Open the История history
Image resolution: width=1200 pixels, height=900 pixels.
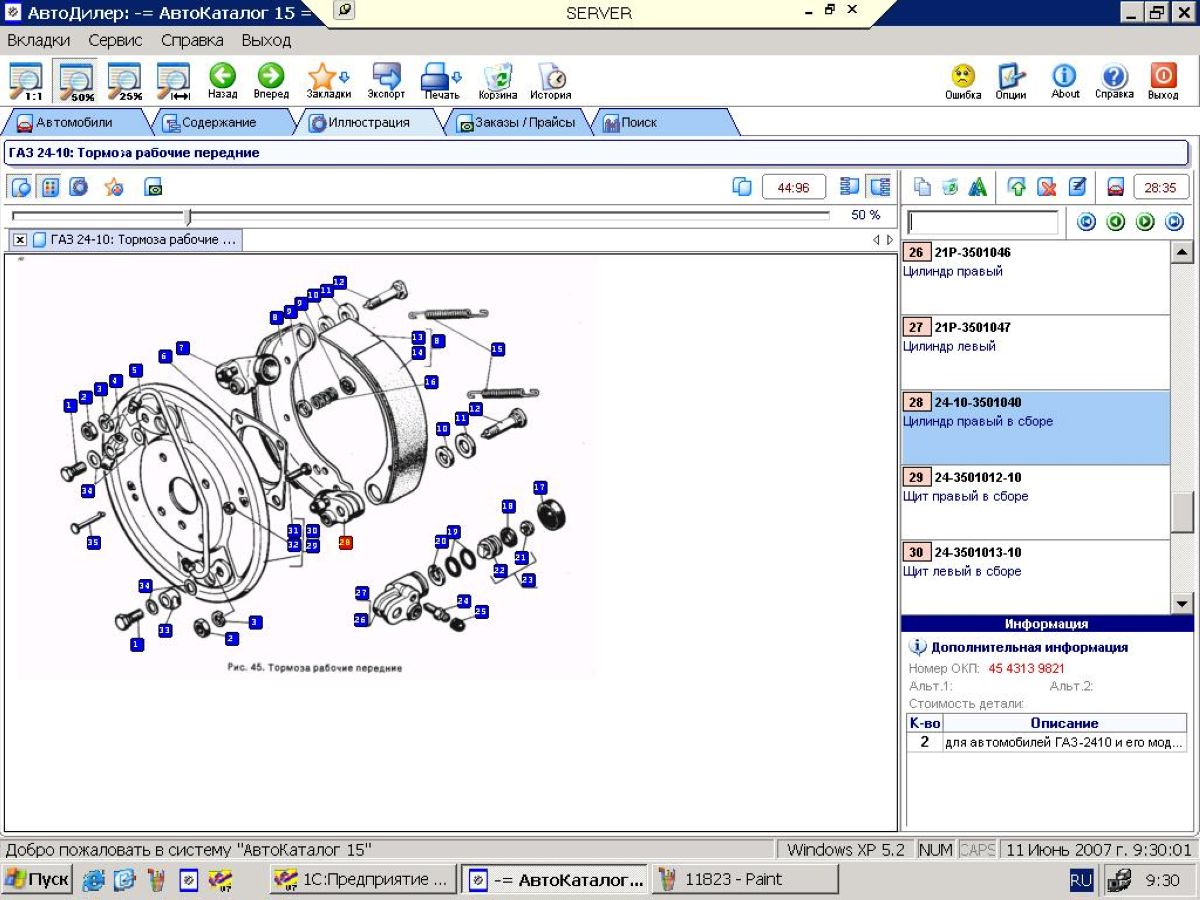tap(551, 81)
